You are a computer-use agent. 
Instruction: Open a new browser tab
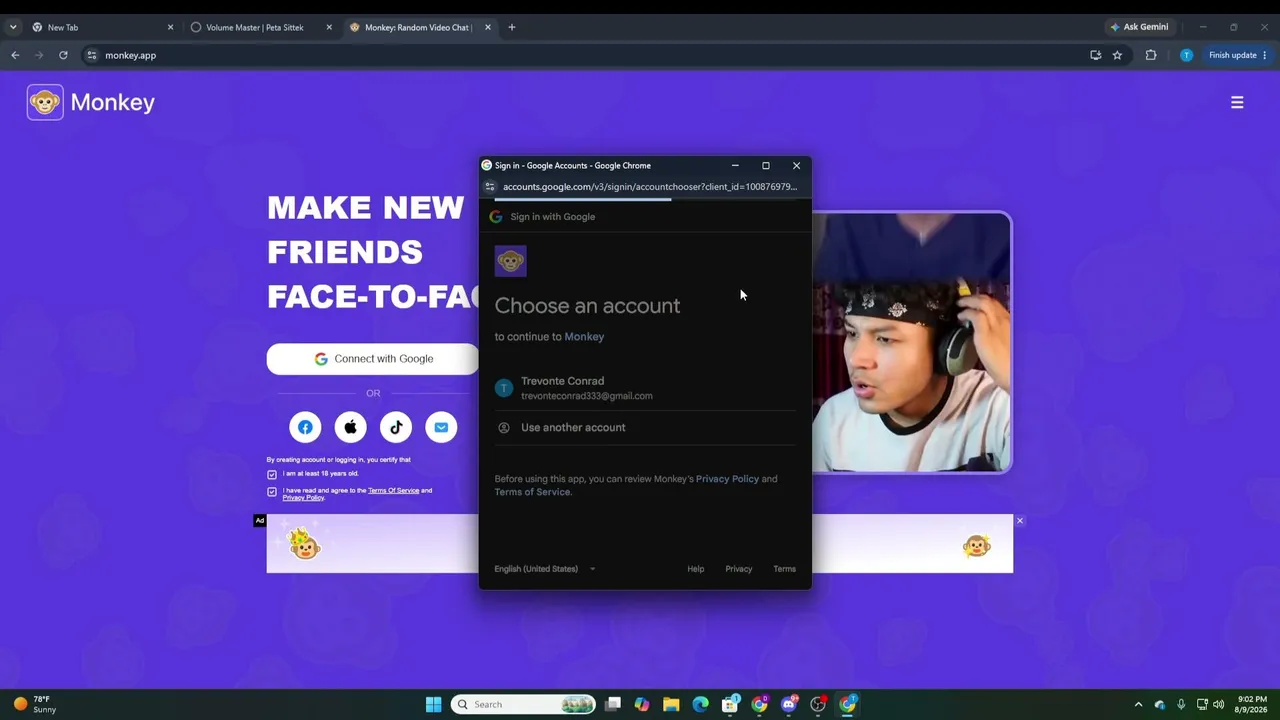point(512,27)
